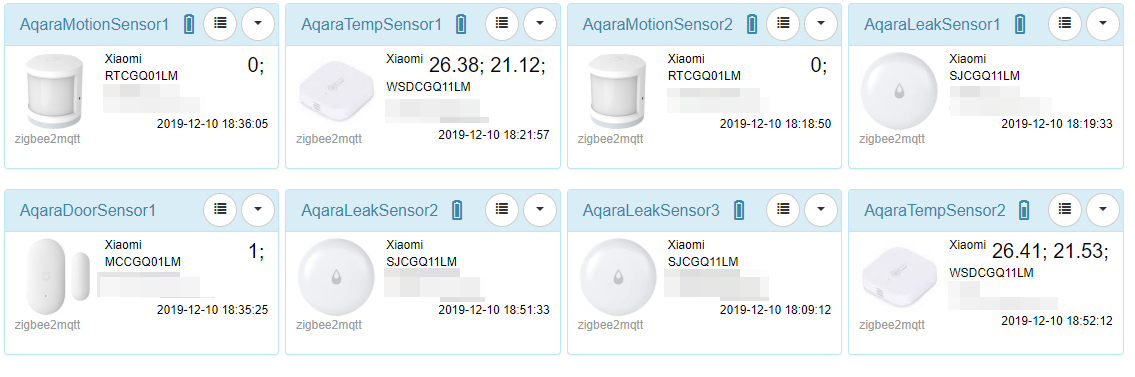The height and width of the screenshot is (377, 1135).
Task: Open dropdown menu for AqaraMotionSensor2
Action: [821, 24]
